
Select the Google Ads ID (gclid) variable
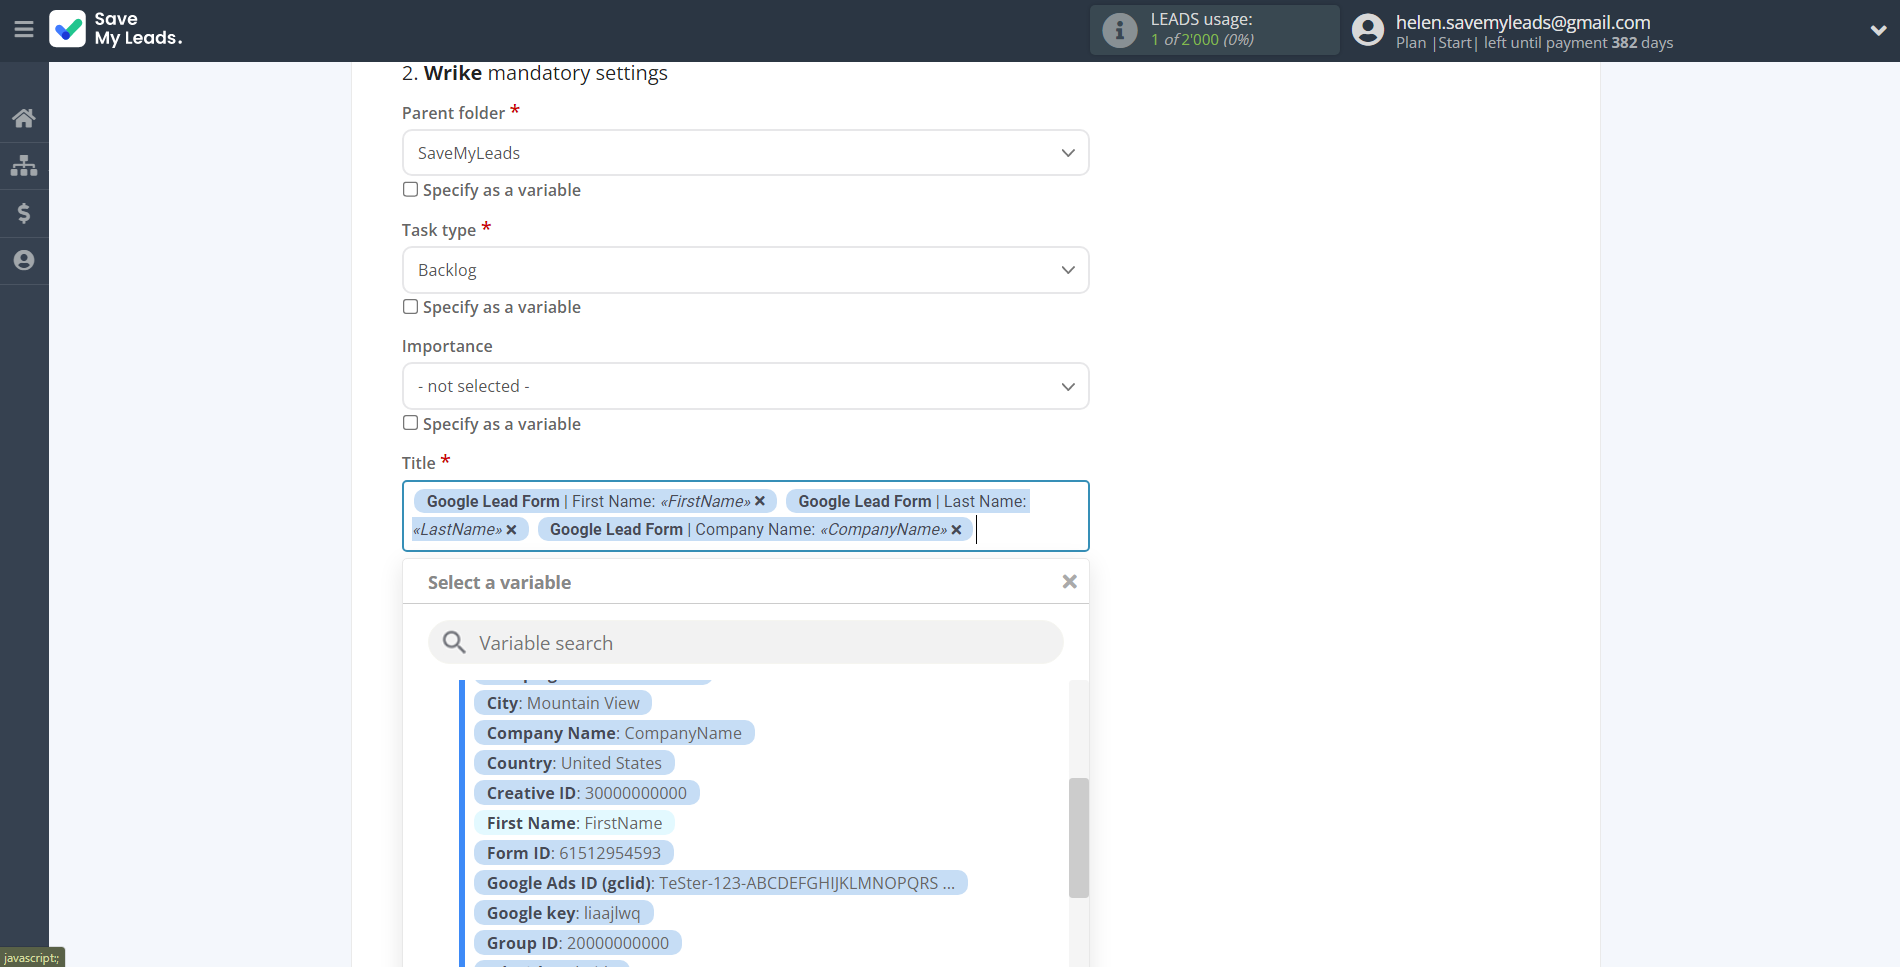tap(721, 883)
